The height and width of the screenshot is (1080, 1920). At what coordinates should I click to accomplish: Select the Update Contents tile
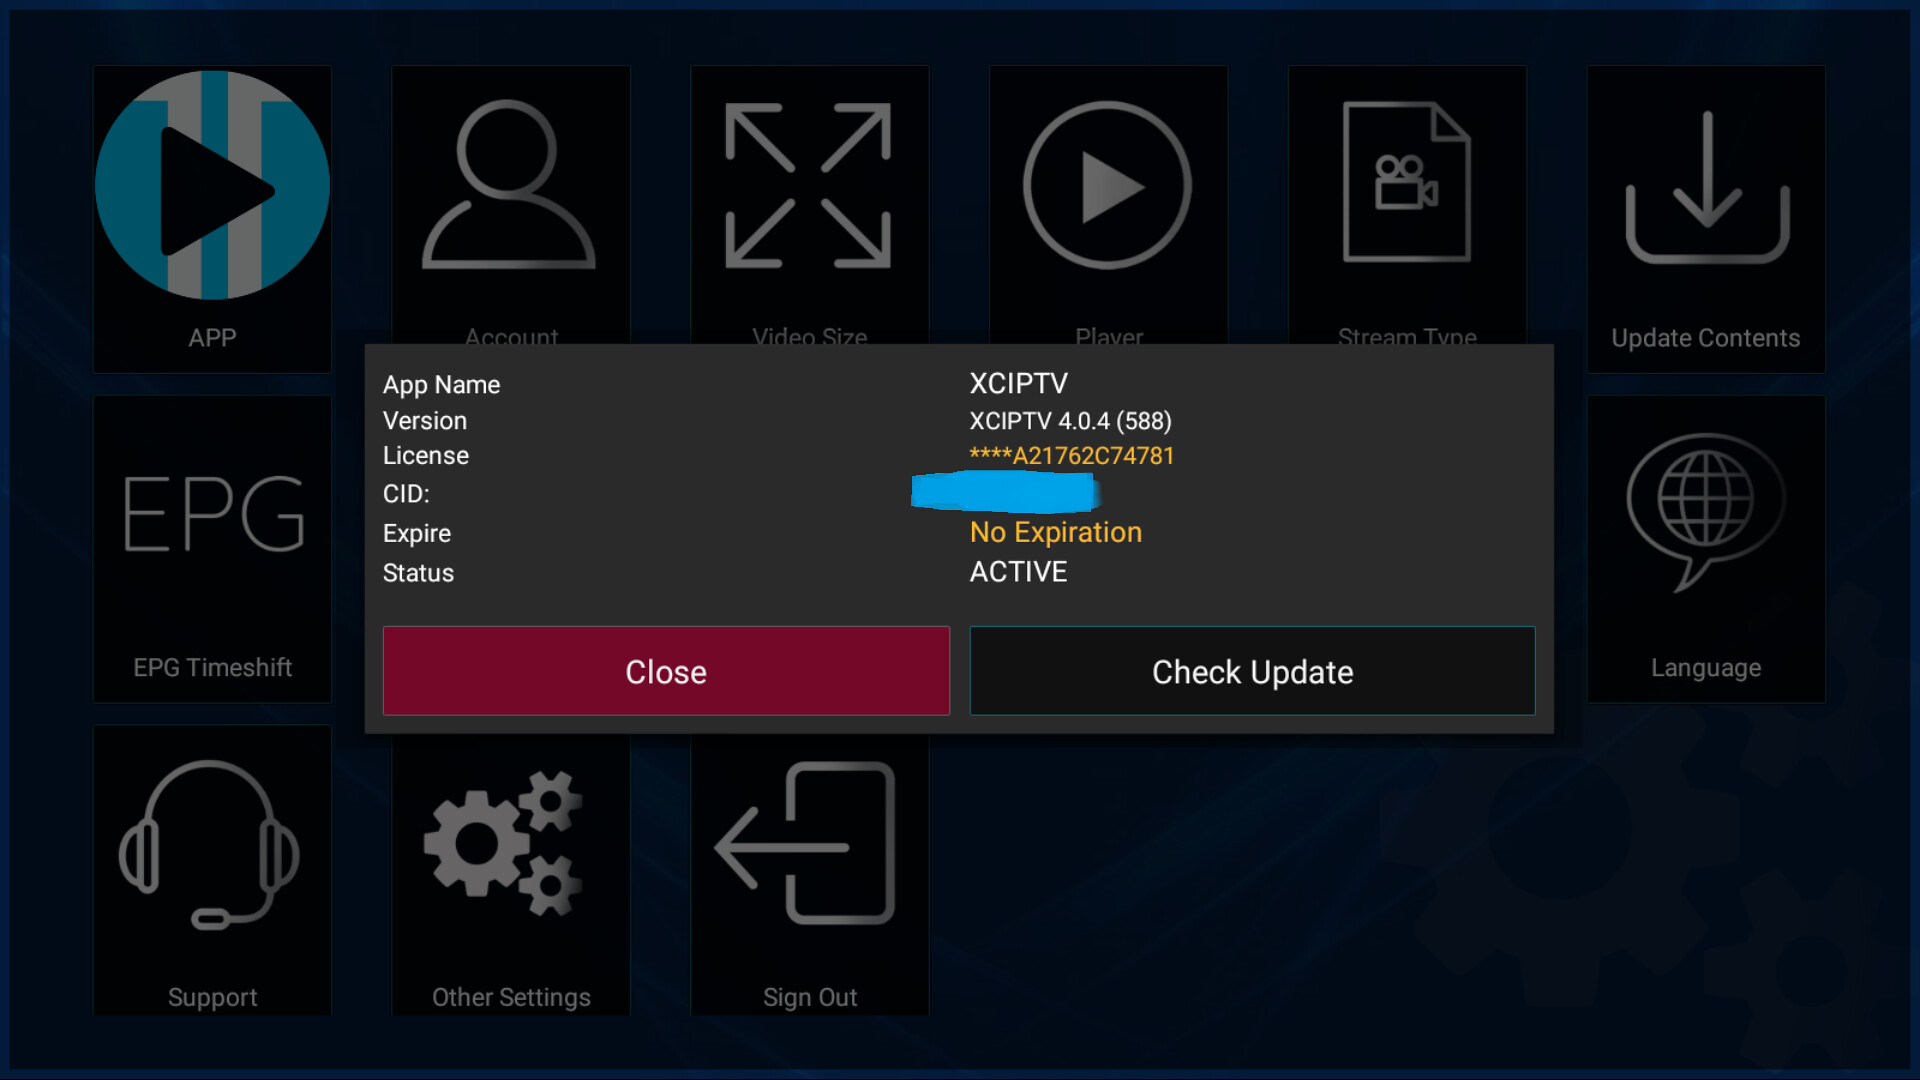(1706, 219)
